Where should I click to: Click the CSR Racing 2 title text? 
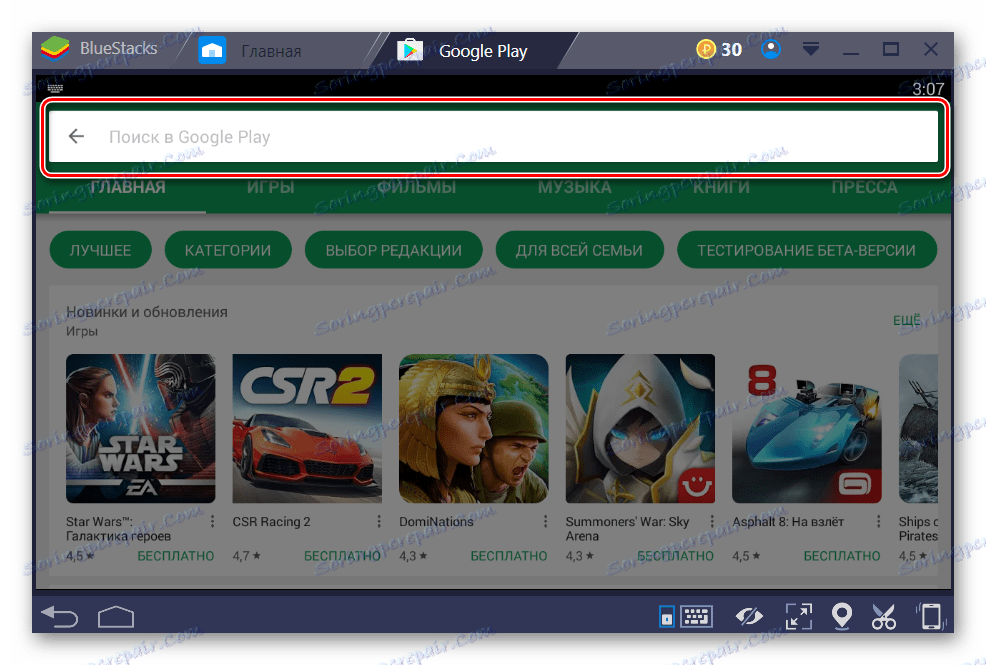(x=272, y=522)
